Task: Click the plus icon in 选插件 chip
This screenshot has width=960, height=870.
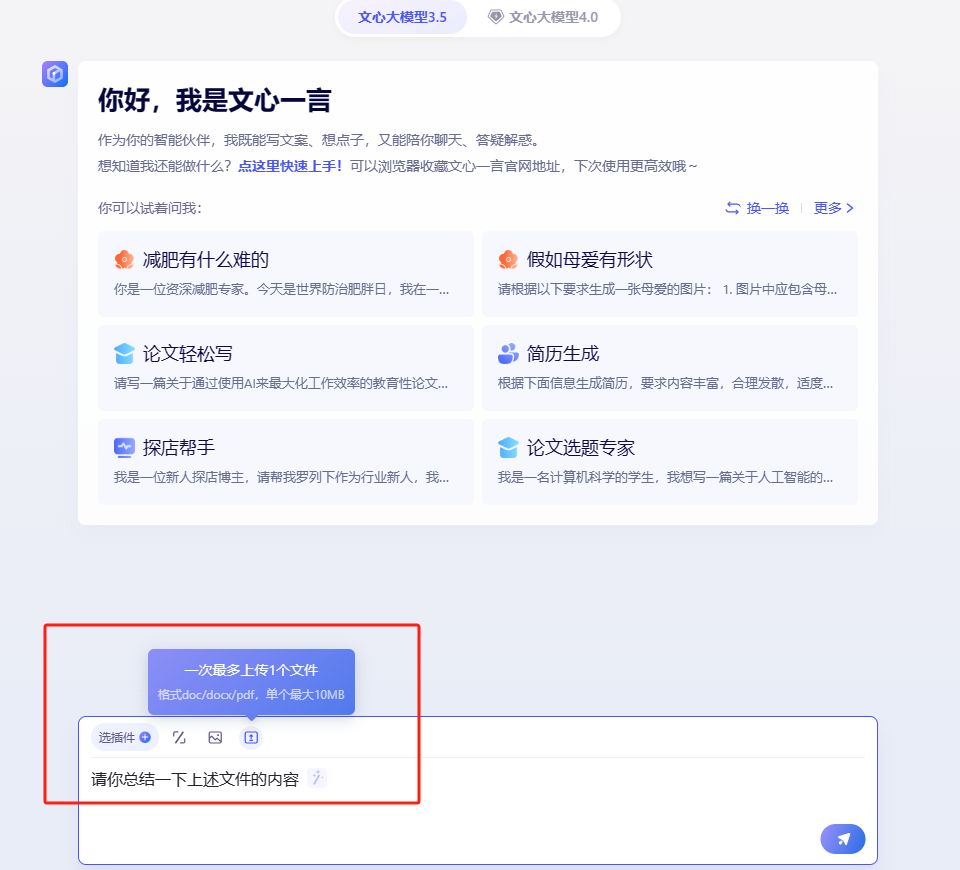Action: [145, 737]
